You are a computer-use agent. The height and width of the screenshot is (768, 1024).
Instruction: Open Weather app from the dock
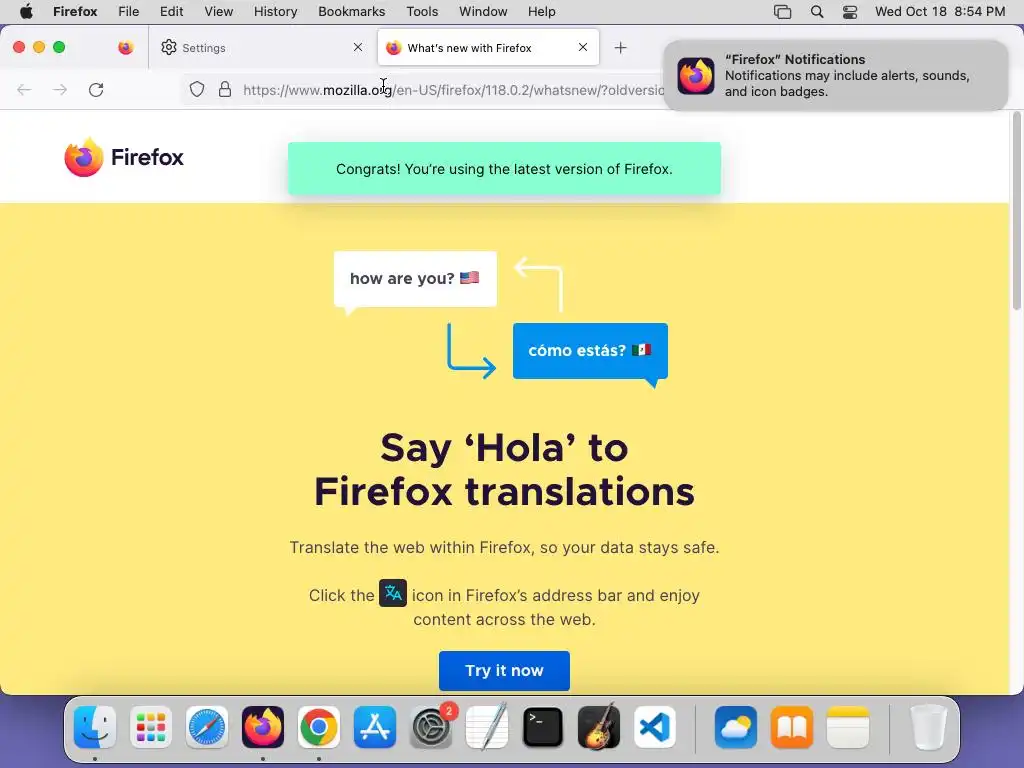tap(736, 727)
